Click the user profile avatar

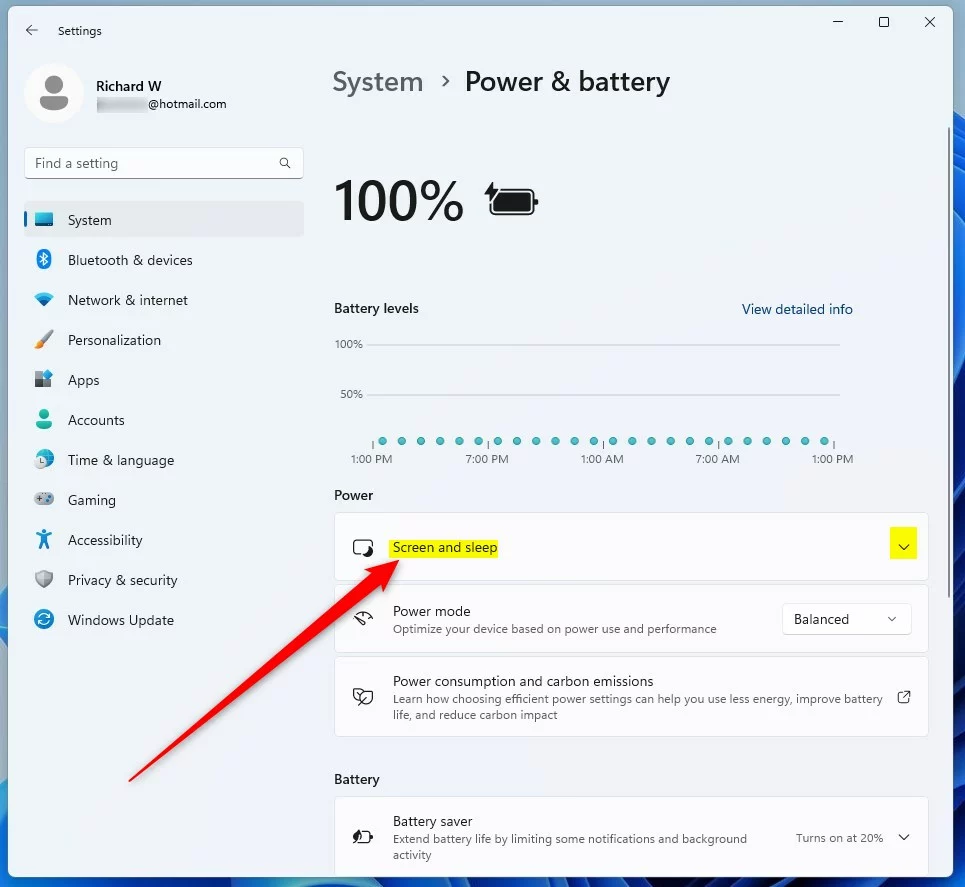tap(54, 93)
